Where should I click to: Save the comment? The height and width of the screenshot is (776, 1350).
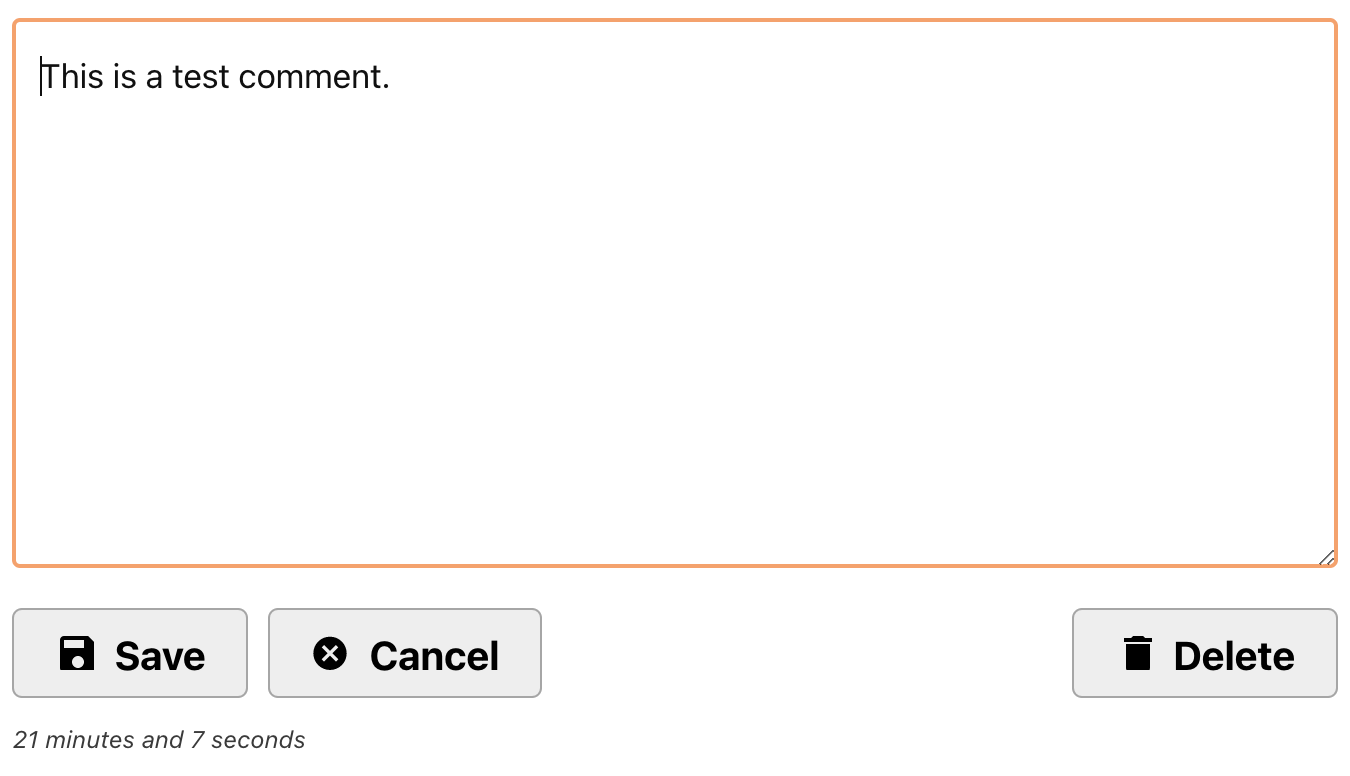(130, 654)
